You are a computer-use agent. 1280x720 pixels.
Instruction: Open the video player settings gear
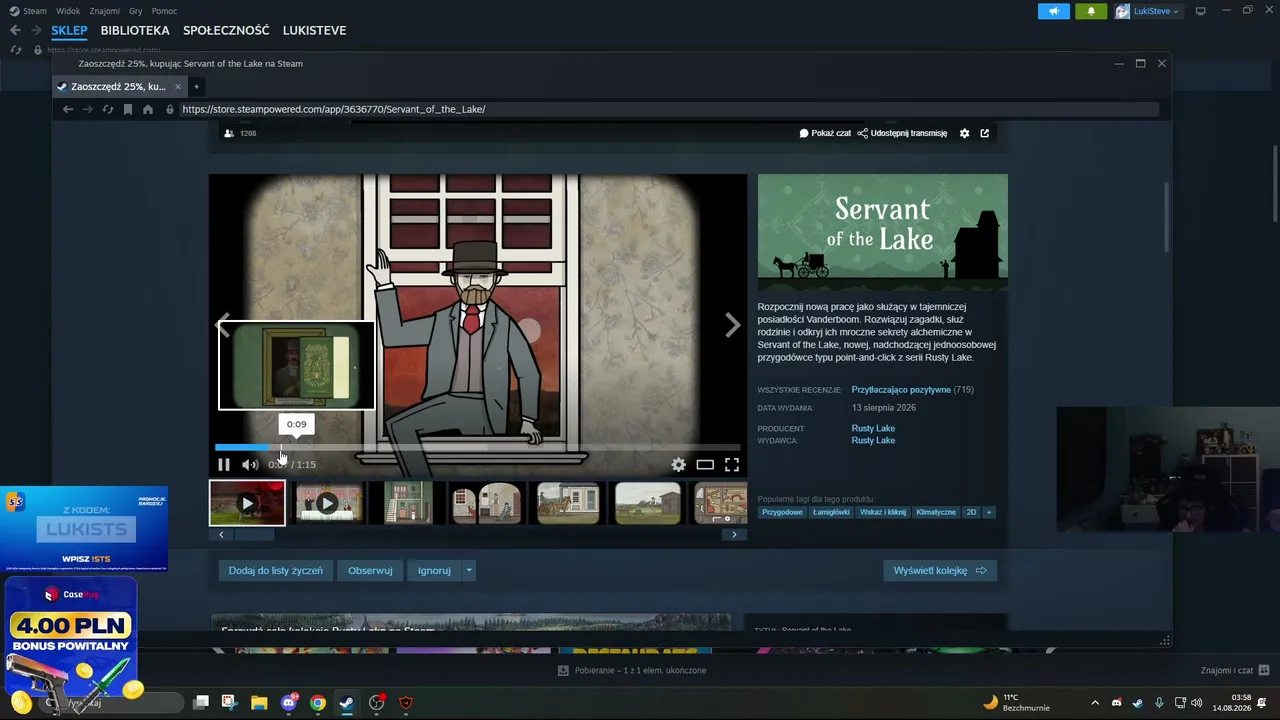678,464
